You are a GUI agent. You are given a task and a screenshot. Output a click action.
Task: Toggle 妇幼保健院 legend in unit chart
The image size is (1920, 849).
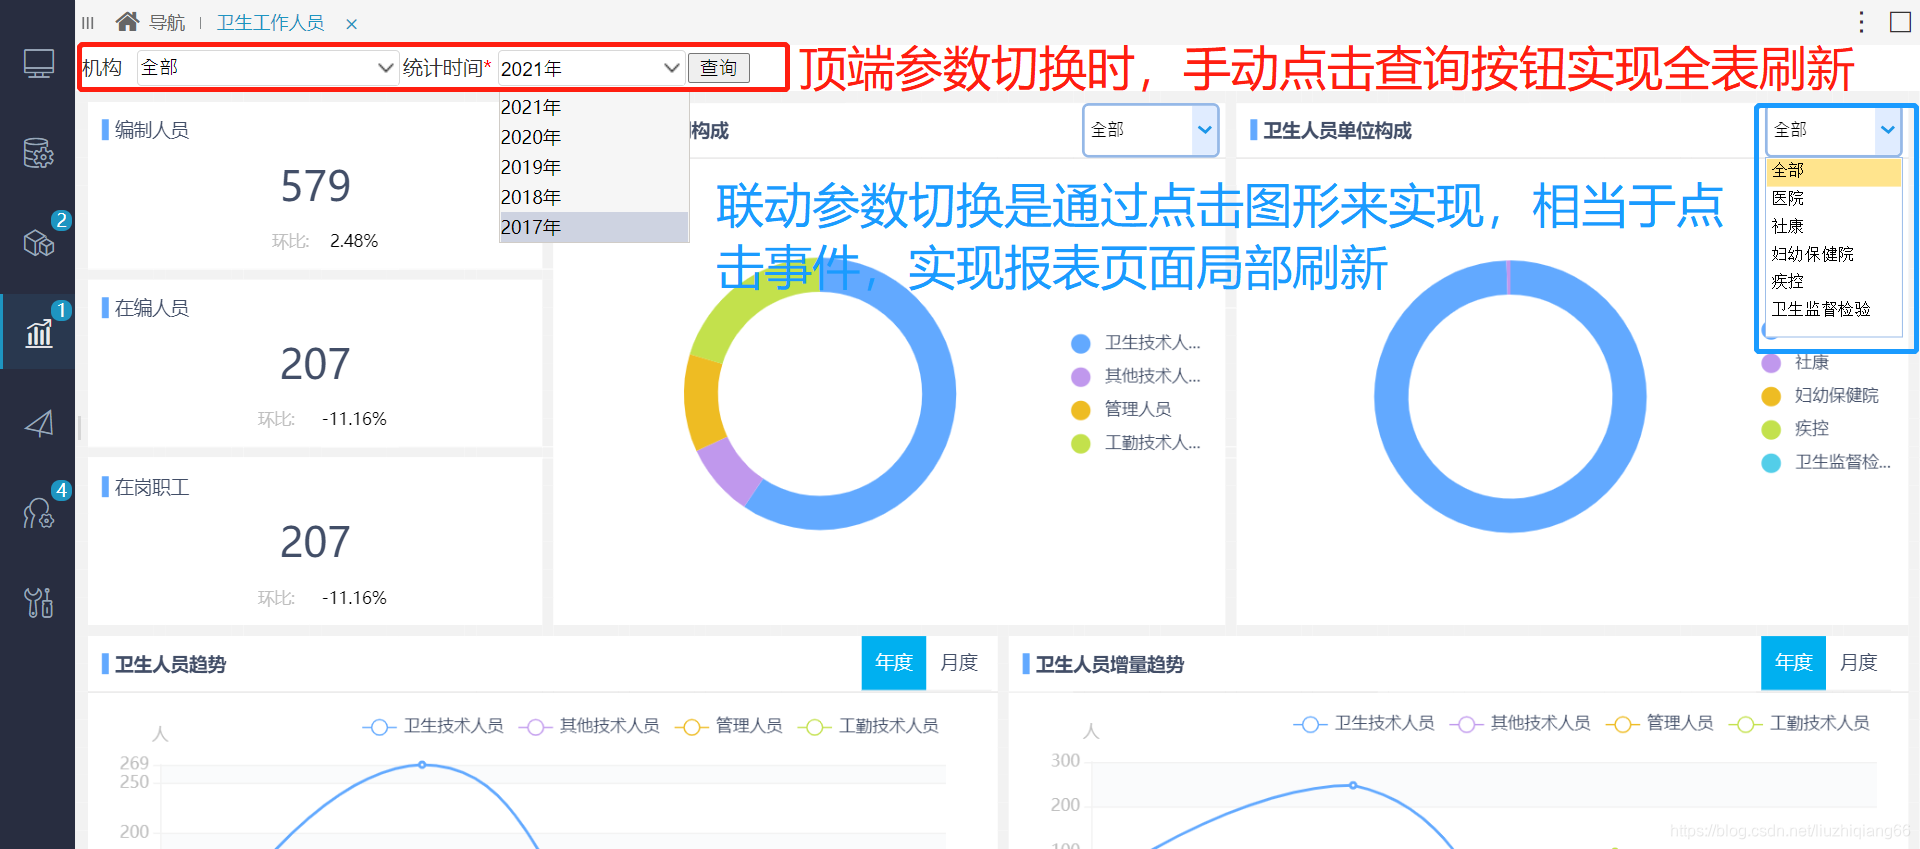click(1820, 396)
